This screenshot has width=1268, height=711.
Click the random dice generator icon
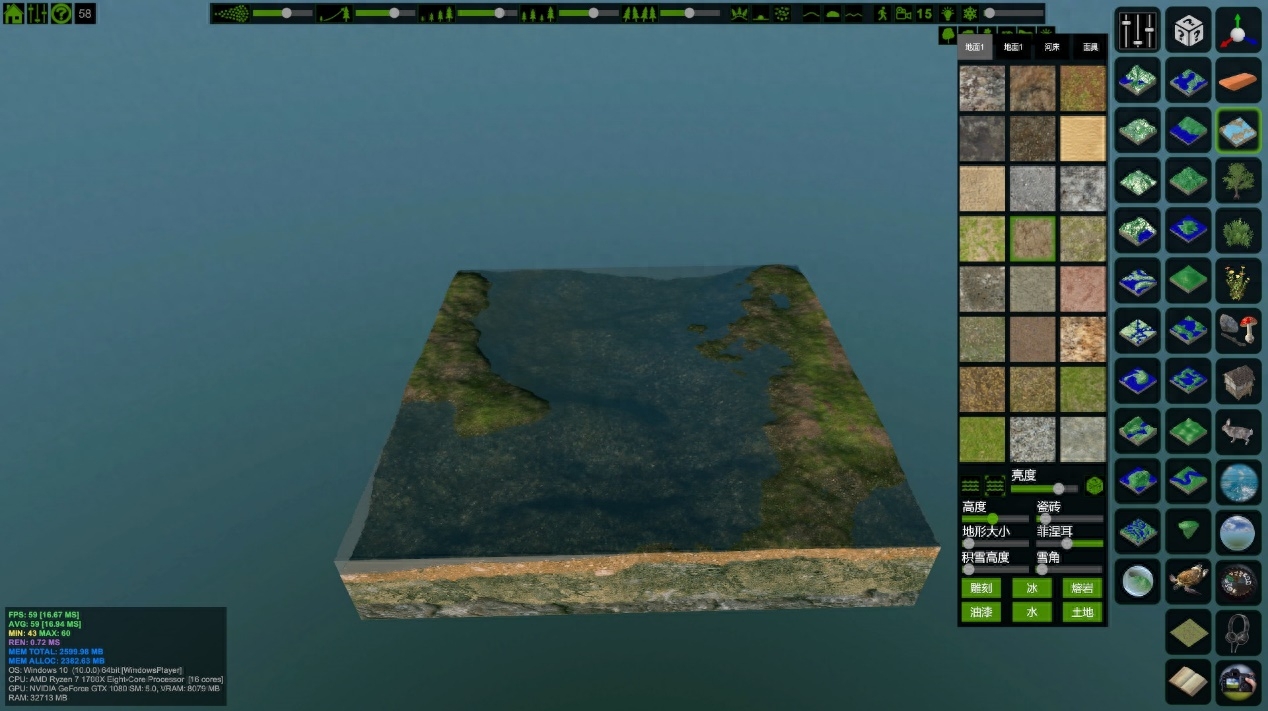tap(1188, 30)
